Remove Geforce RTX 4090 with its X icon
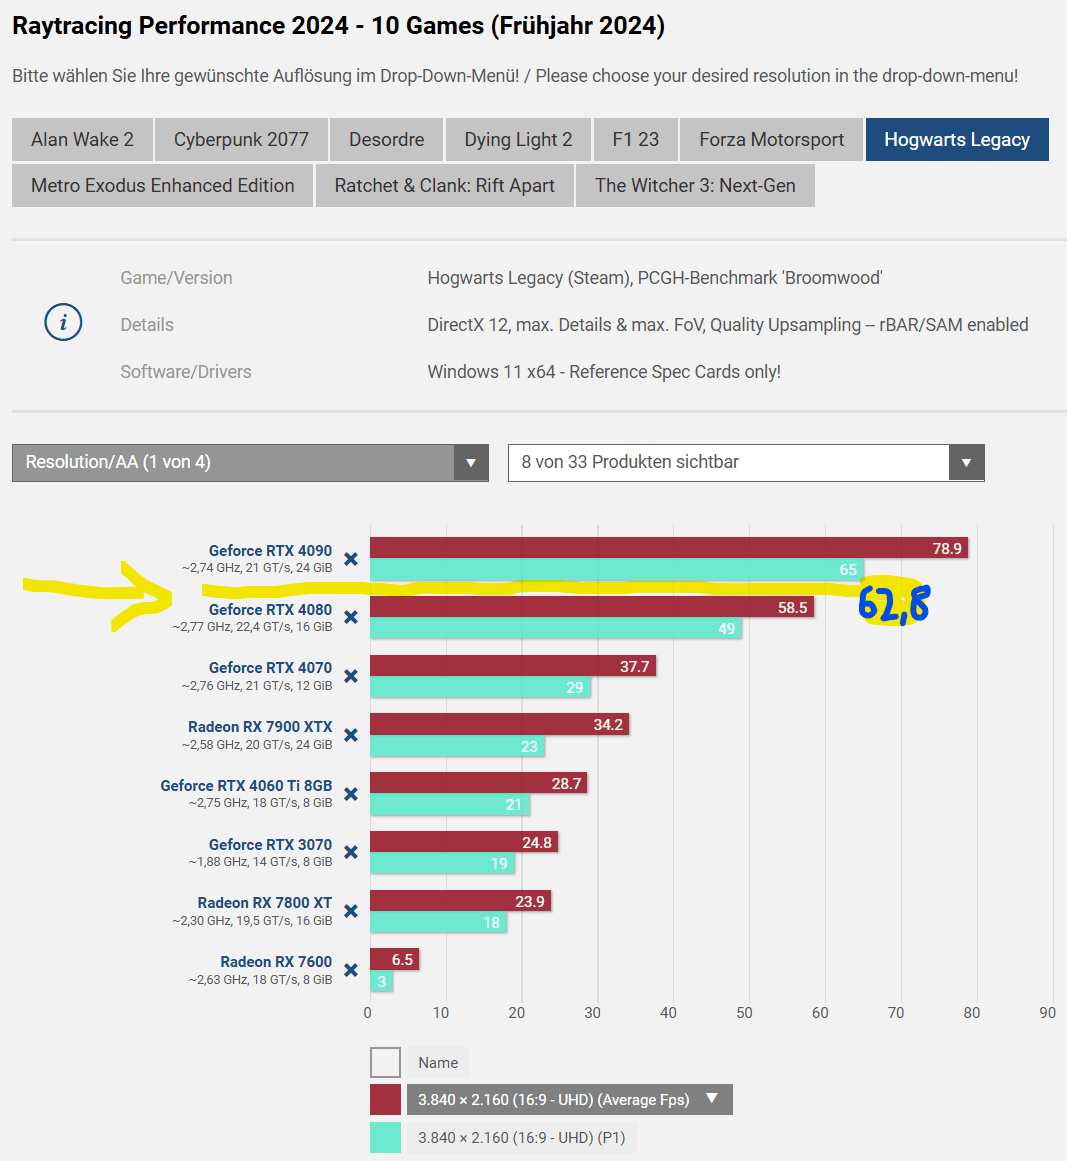The width and height of the screenshot is (1067, 1161). 351,559
